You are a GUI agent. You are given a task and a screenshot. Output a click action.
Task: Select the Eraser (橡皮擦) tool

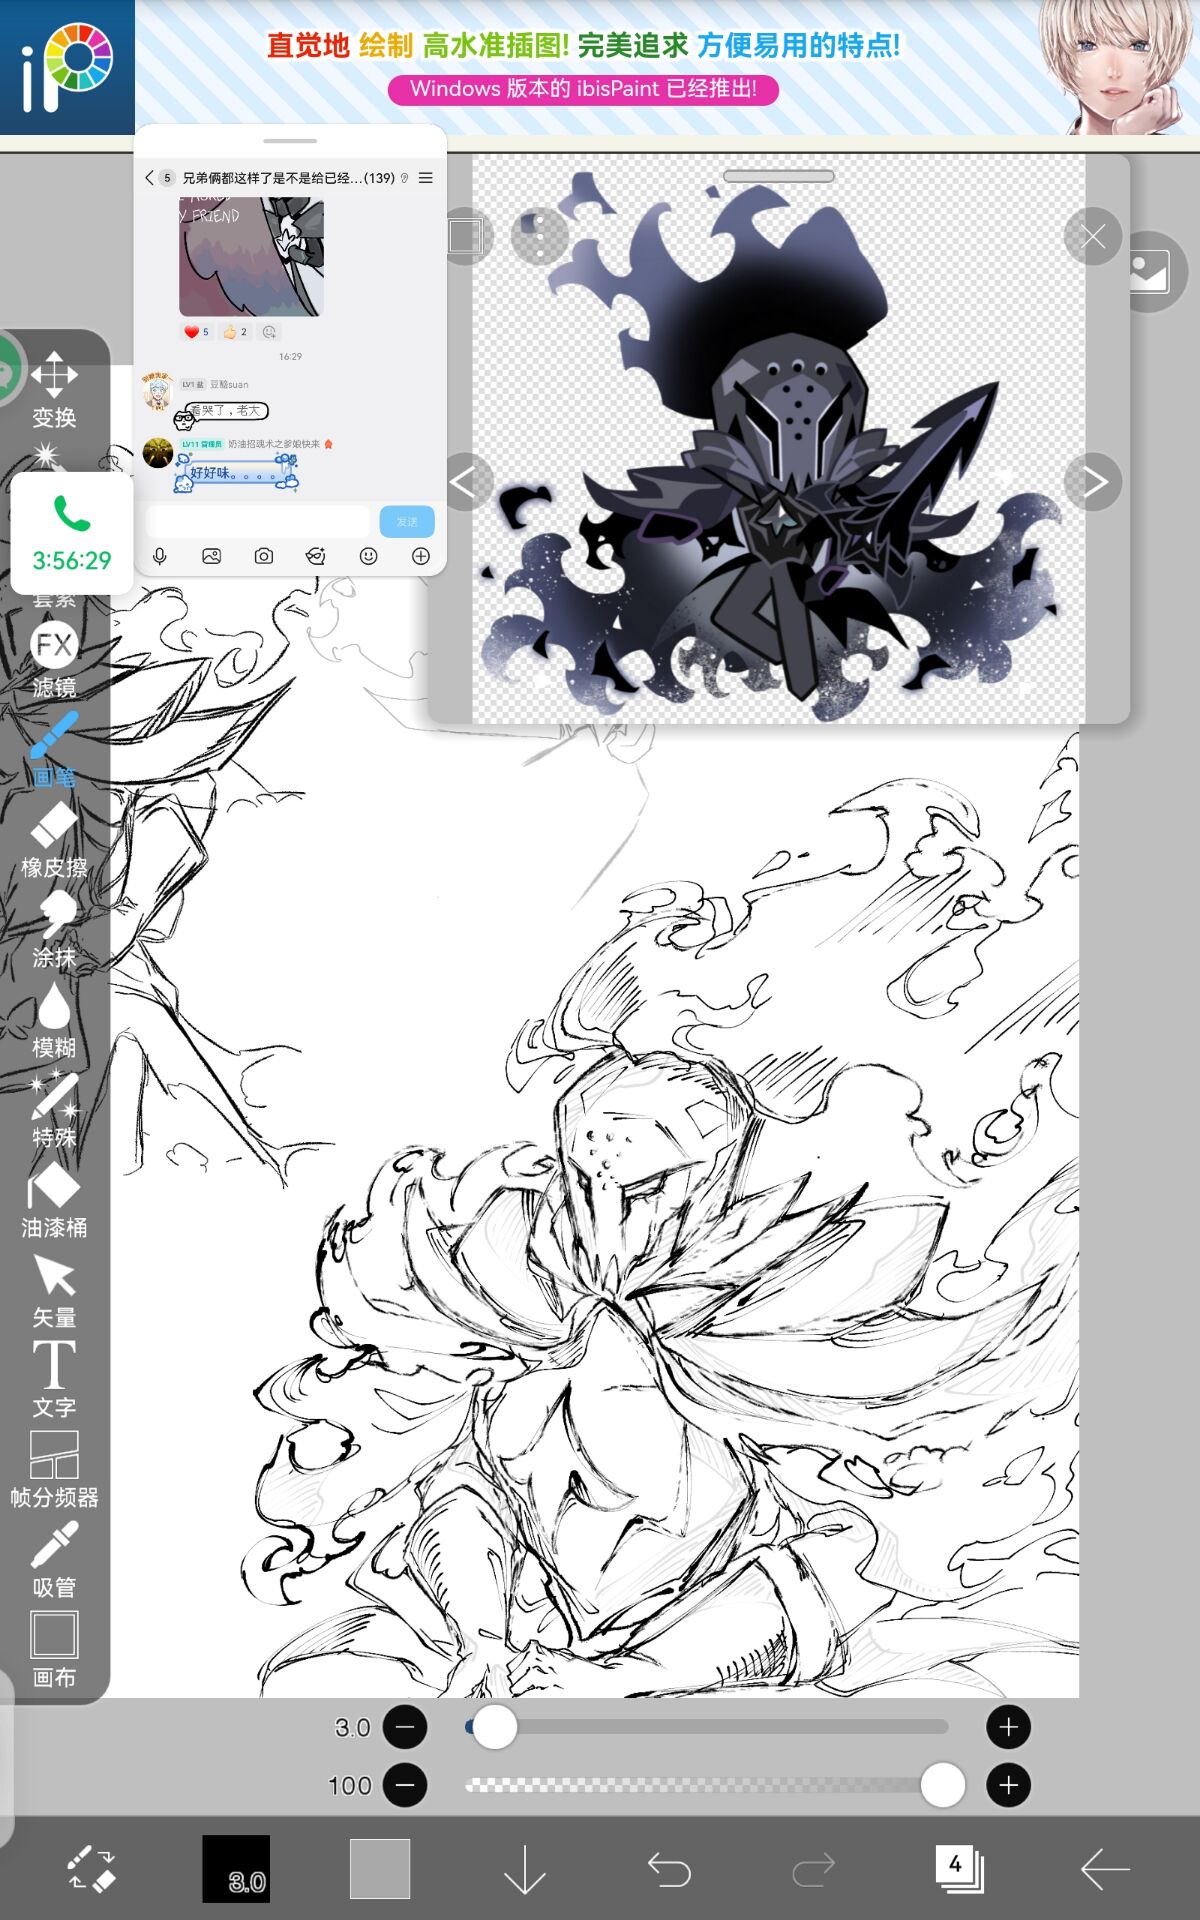click(x=54, y=840)
